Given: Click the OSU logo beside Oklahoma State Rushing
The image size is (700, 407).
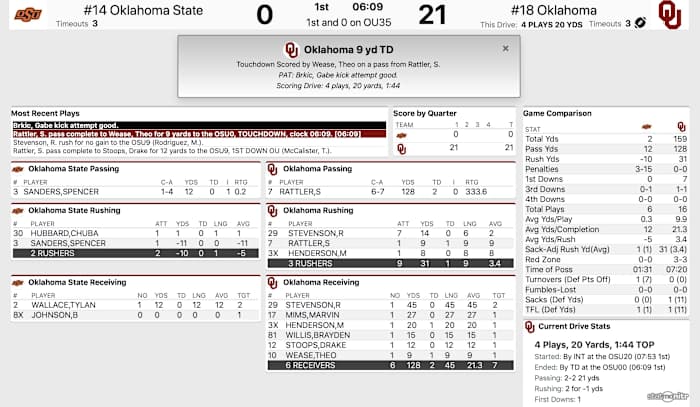Looking at the screenshot, I should 18,210.
